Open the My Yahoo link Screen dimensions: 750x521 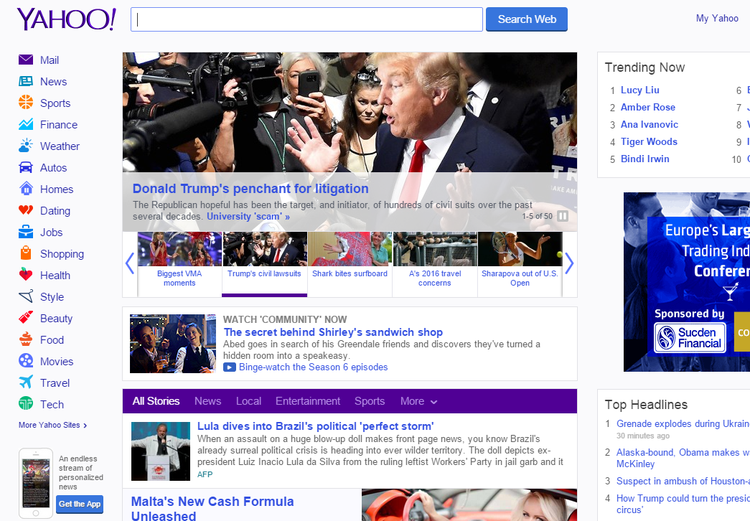(717, 18)
